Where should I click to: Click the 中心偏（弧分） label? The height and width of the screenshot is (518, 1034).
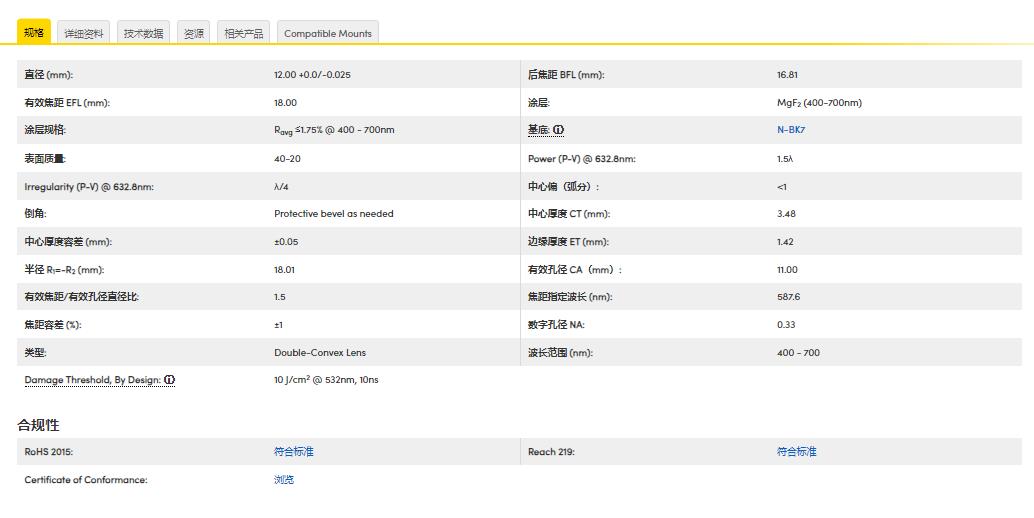coord(564,187)
